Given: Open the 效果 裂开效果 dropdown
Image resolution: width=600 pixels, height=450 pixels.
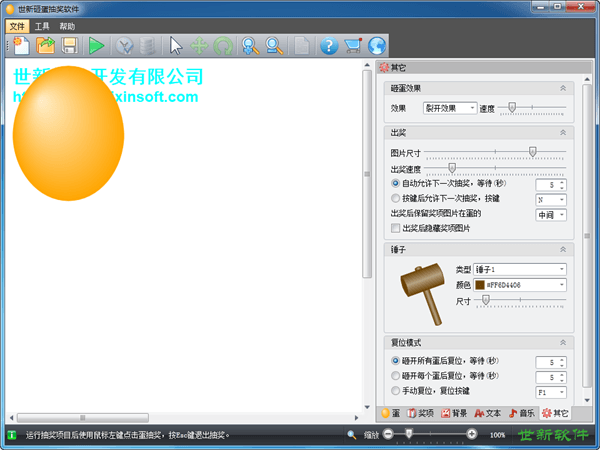Looking at the screenshot, I should click(x=450, y=108).
